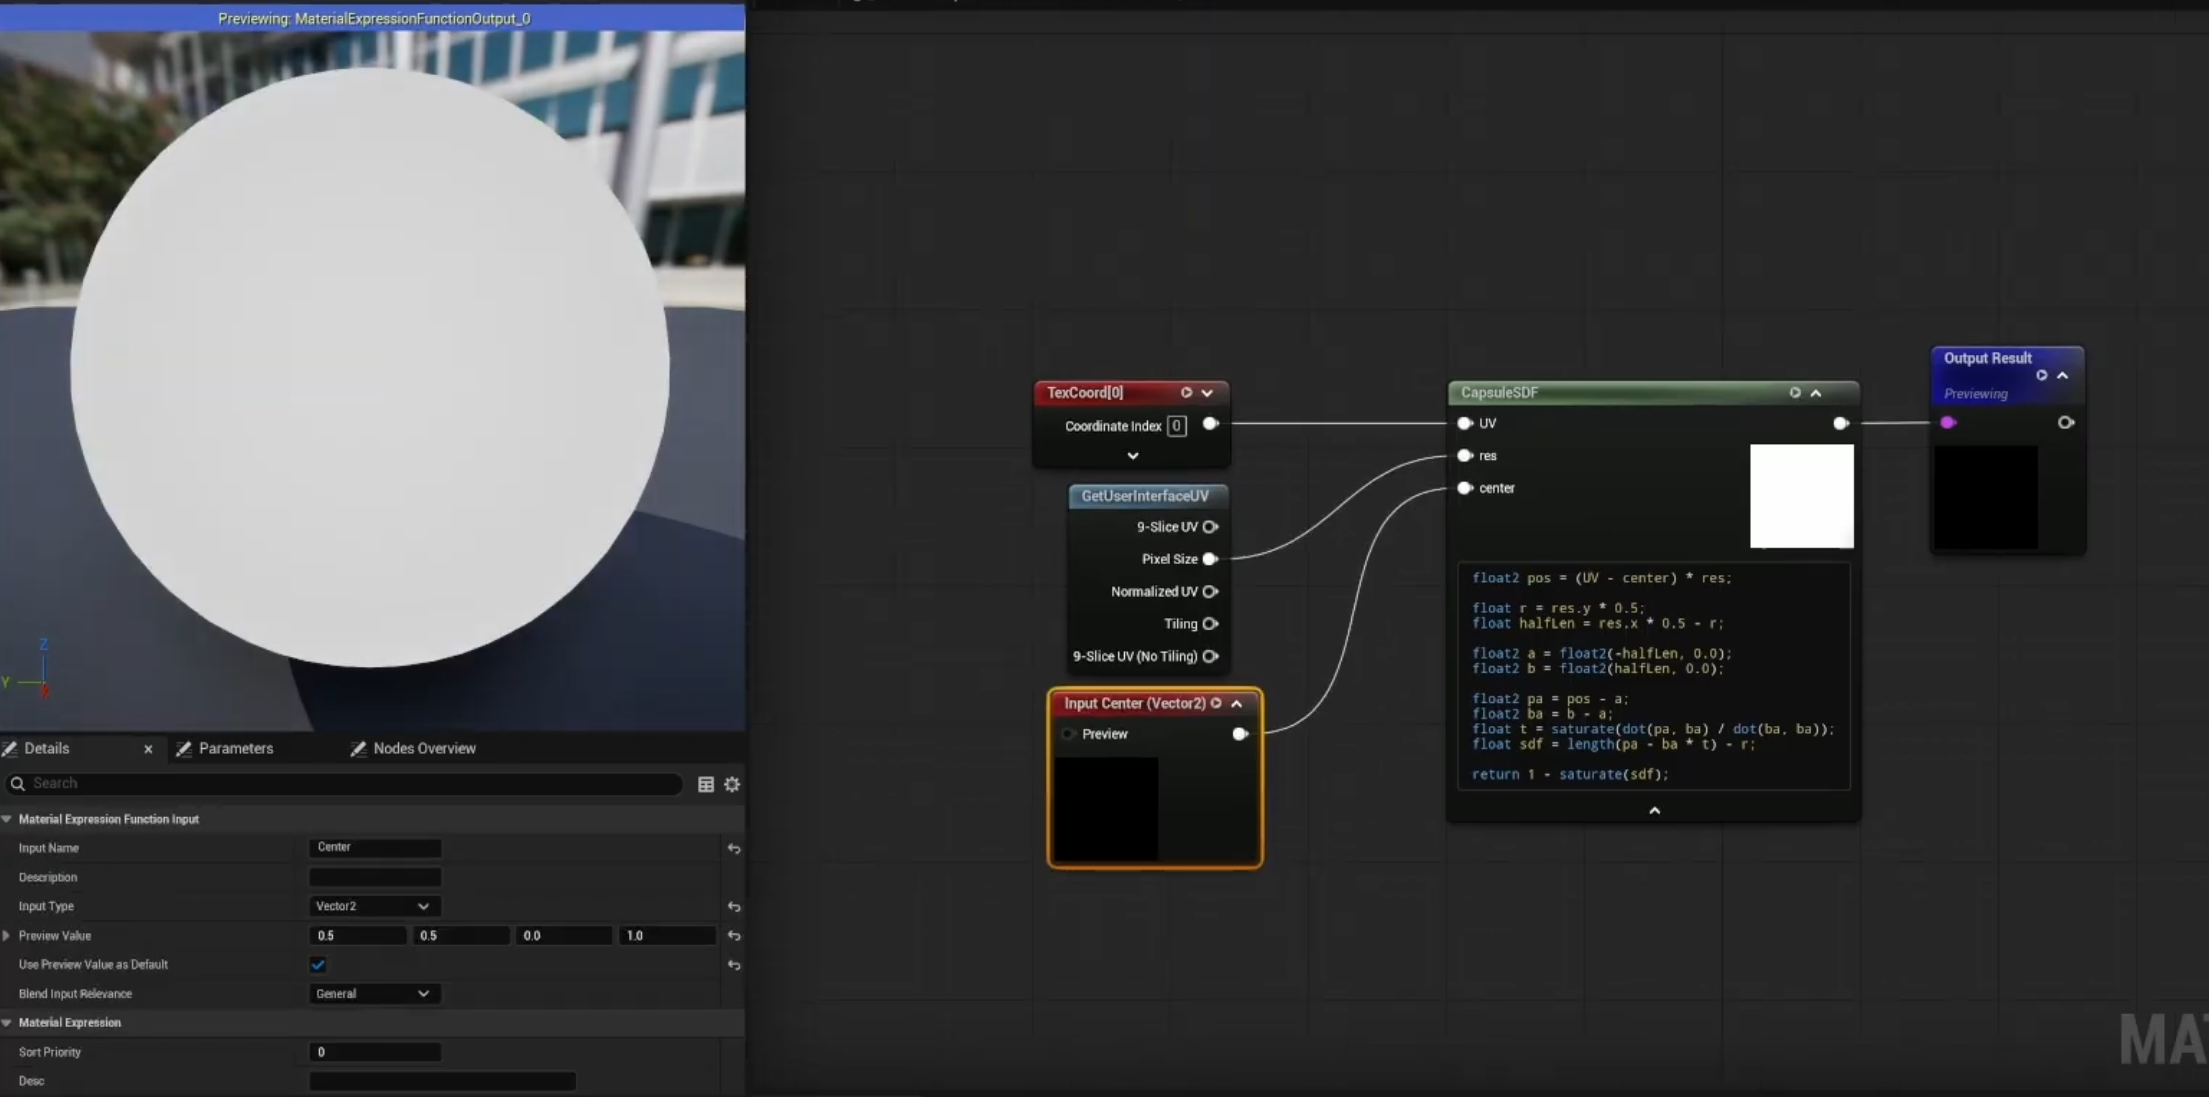This screenshot has height=1097, width=2209.
Task: Collapse the Input Center node chevron
Action: [1237, 704]
